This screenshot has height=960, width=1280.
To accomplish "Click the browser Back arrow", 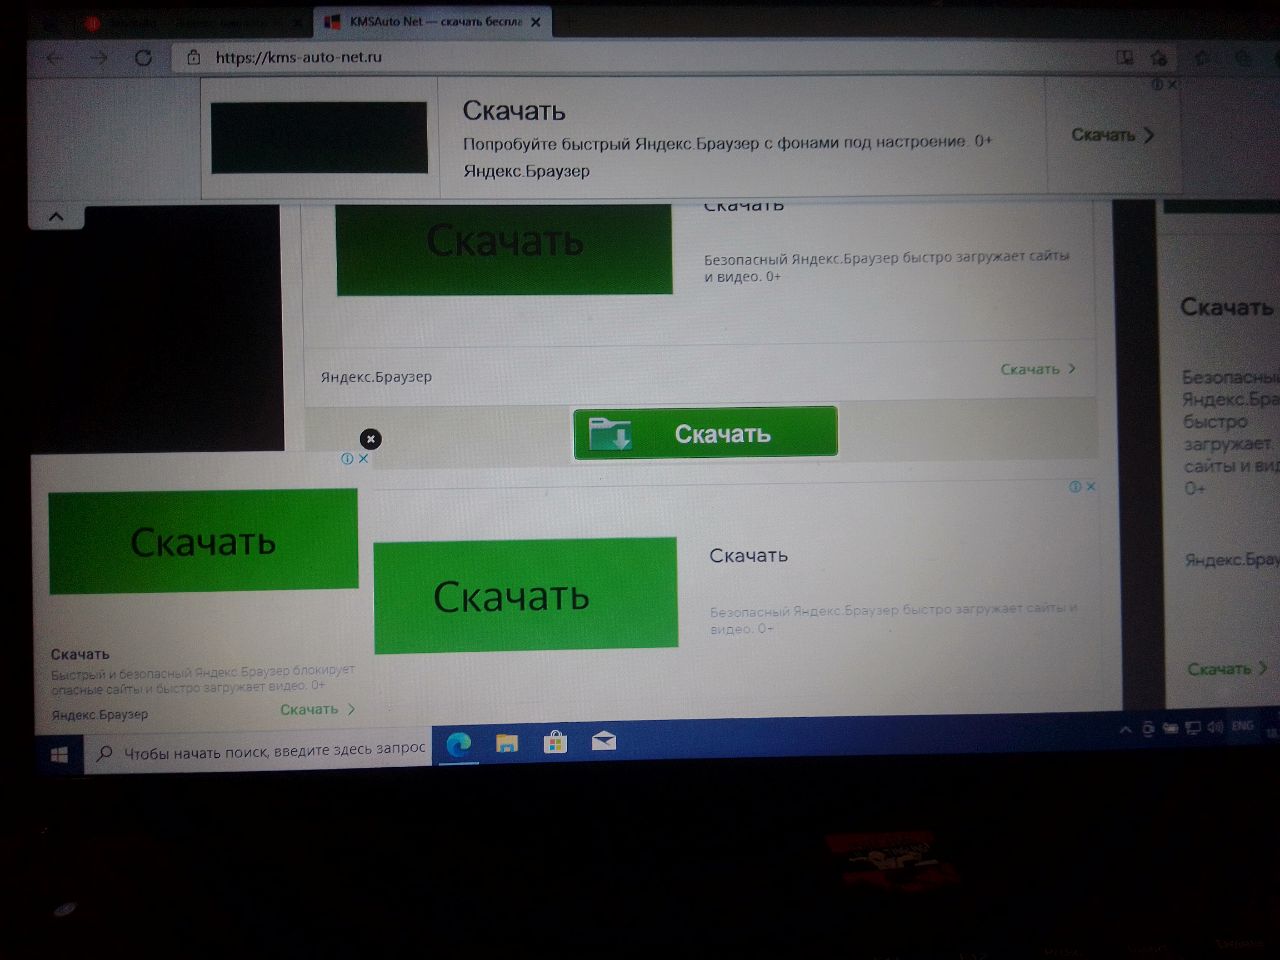I will pyautogui.click(x=55, y=58).
